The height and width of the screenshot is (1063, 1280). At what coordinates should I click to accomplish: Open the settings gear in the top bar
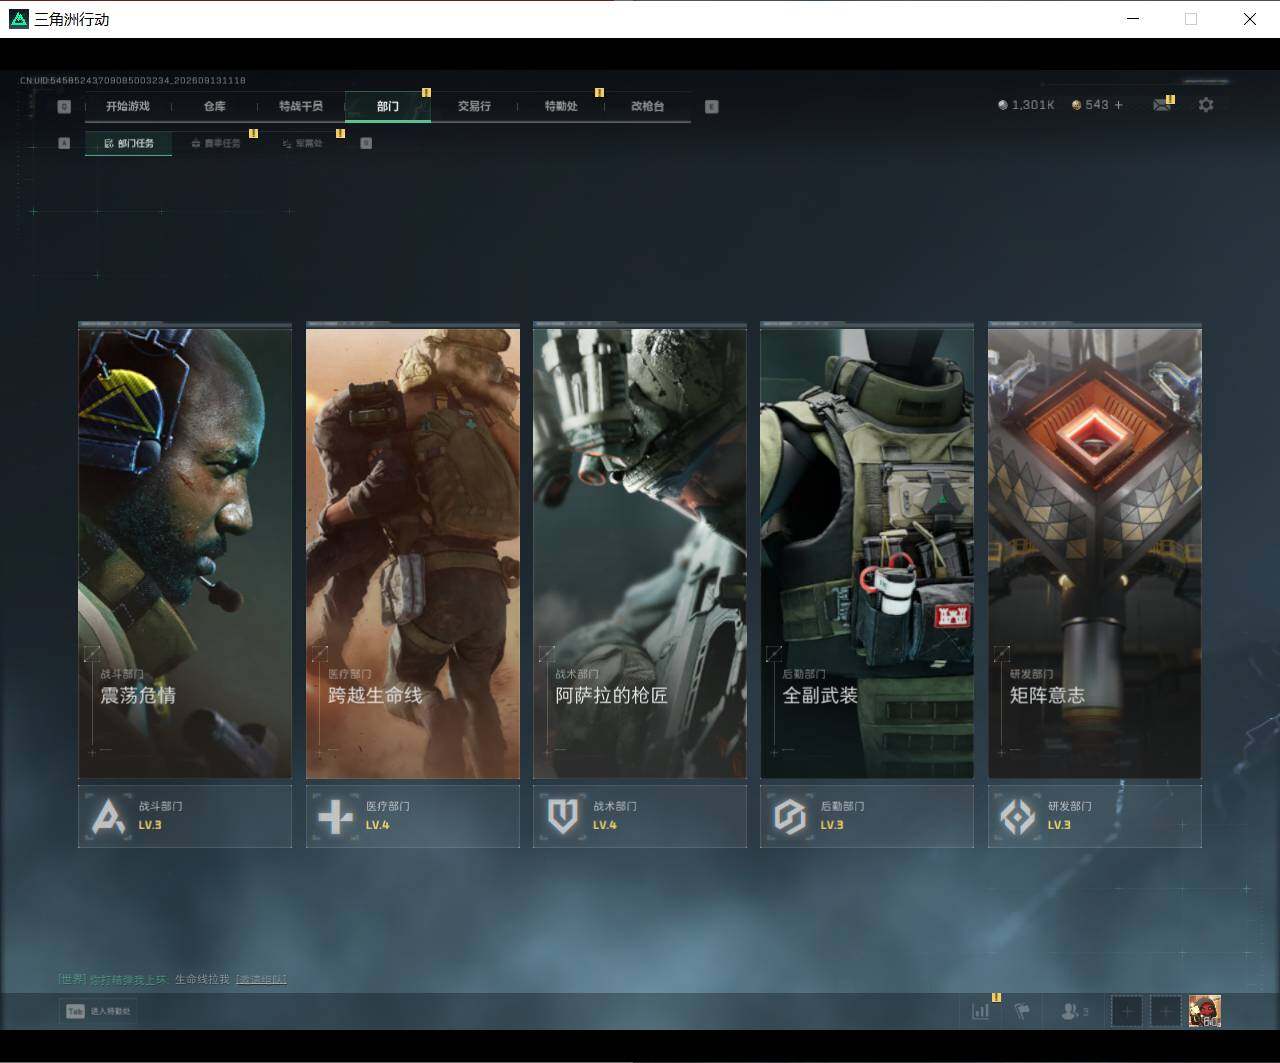pos(1206,105)
